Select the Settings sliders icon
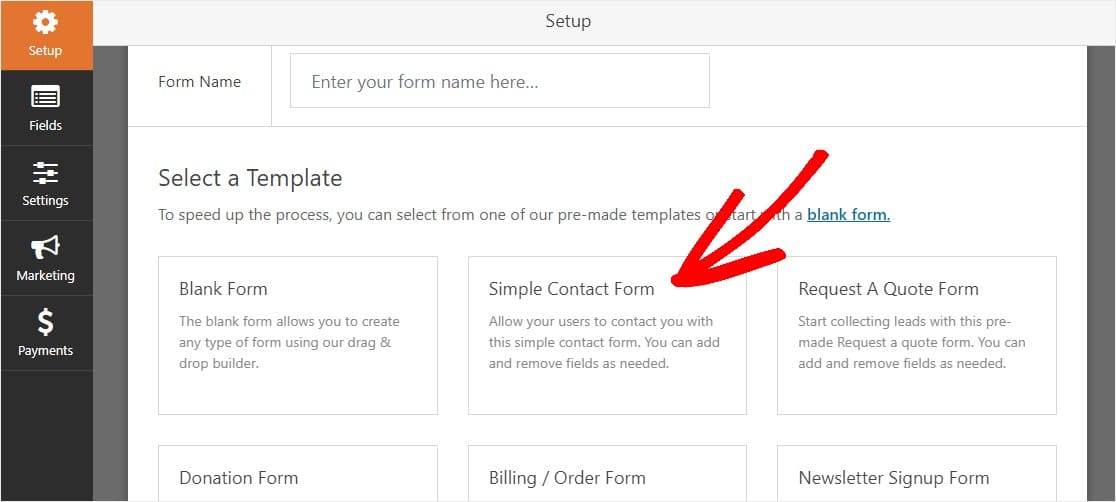Screen dimensions: 1116x502 [x=46, y=172]
